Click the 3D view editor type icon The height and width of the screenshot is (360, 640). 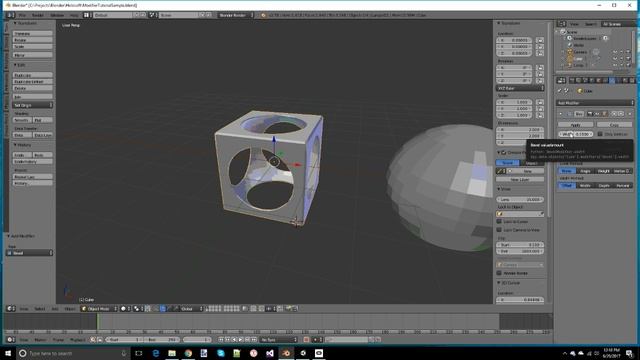11,309
